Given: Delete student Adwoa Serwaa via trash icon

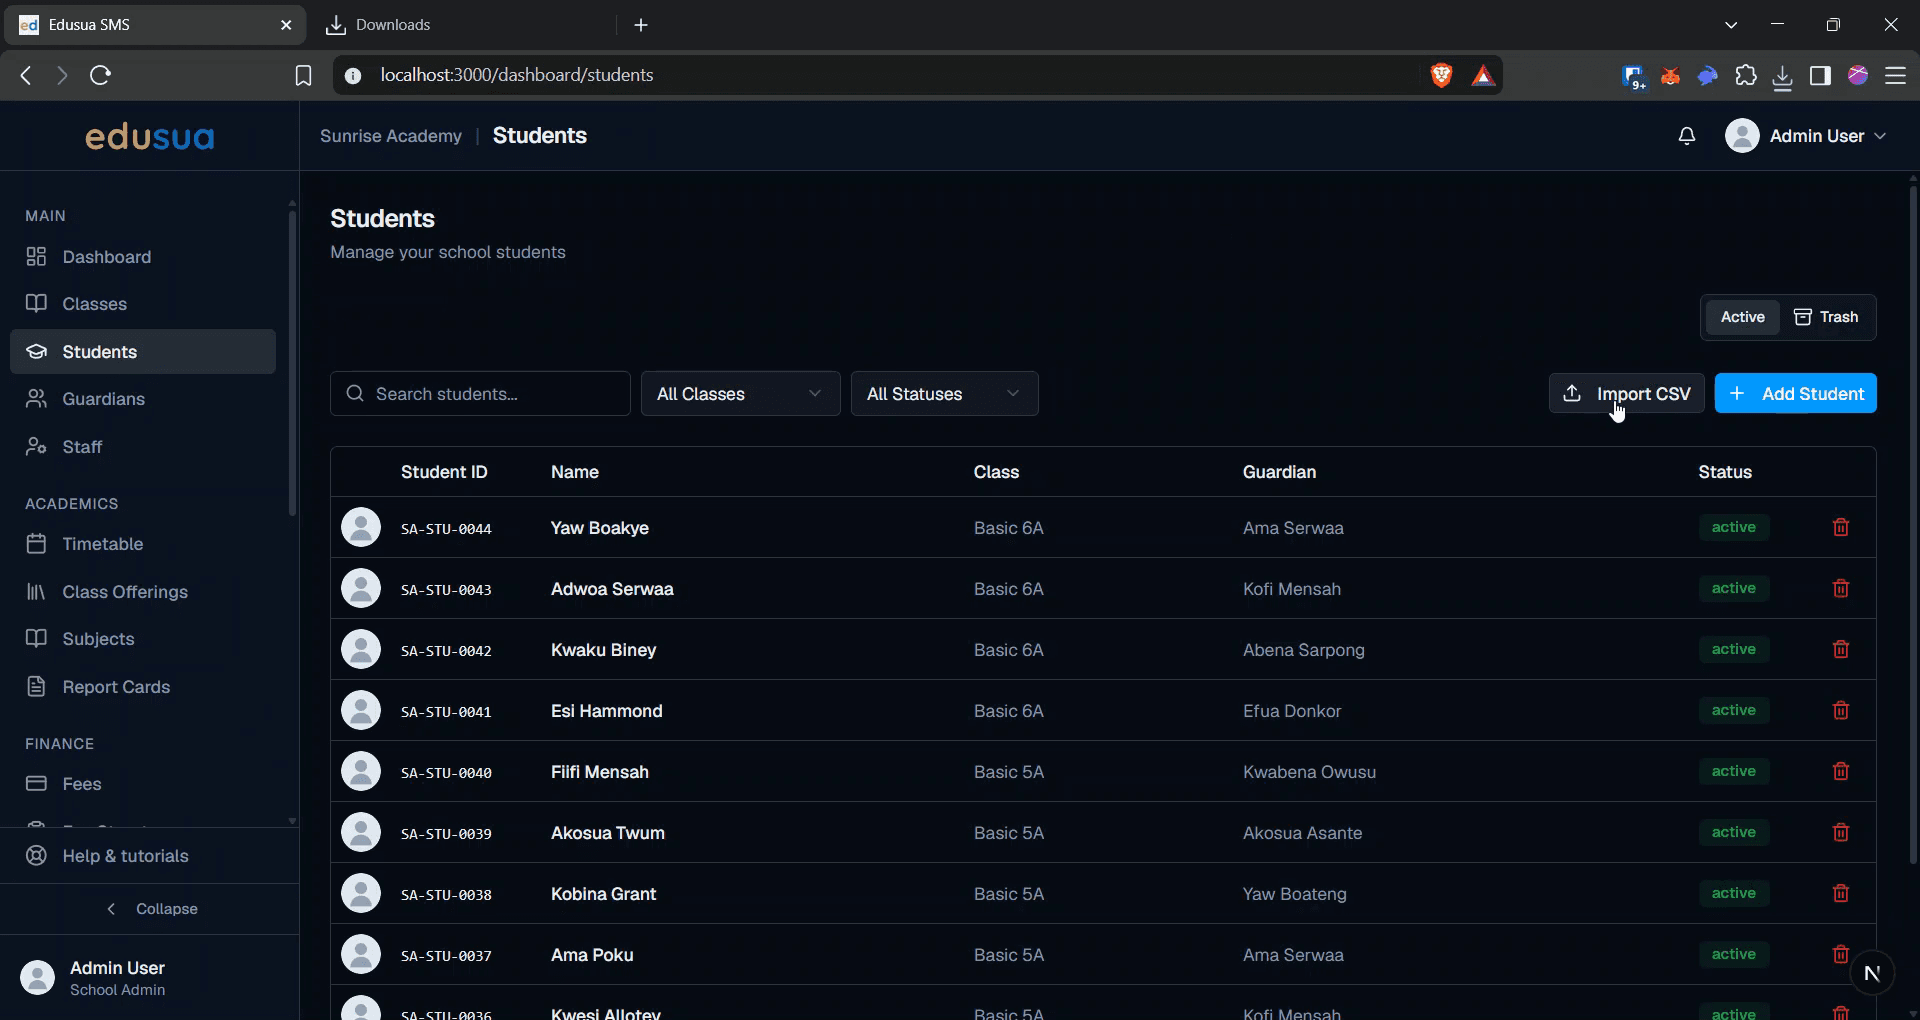Looking at the screenshot, I should point(1841,588).
